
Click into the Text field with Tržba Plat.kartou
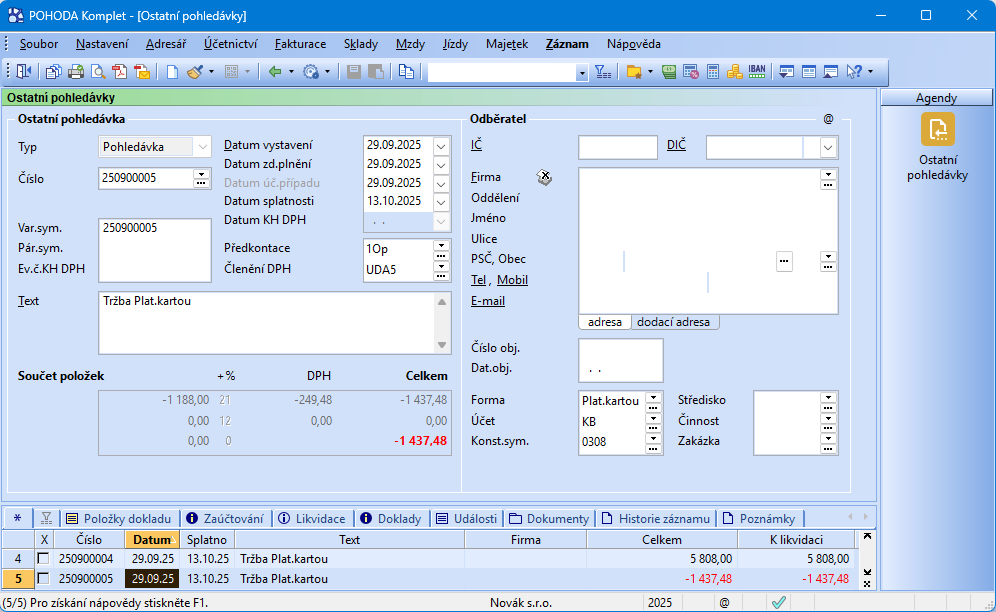[265, 320]
